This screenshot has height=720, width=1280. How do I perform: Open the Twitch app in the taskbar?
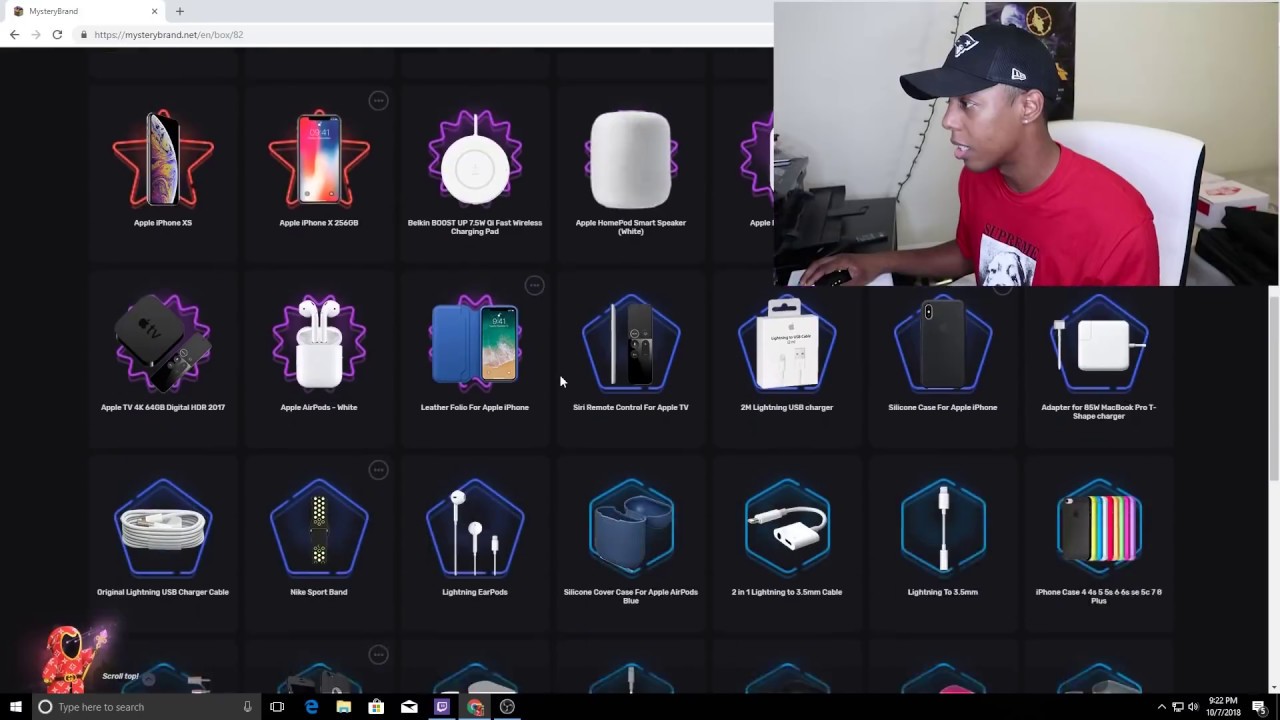click(442, 707)
